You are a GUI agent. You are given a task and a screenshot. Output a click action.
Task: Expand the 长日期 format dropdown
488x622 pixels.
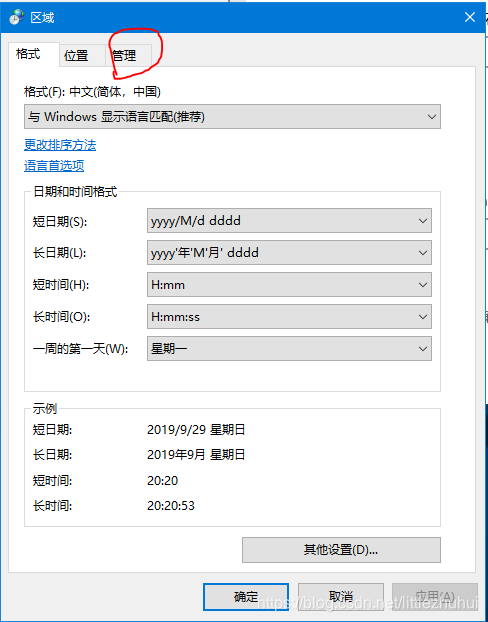click(289, 253)
